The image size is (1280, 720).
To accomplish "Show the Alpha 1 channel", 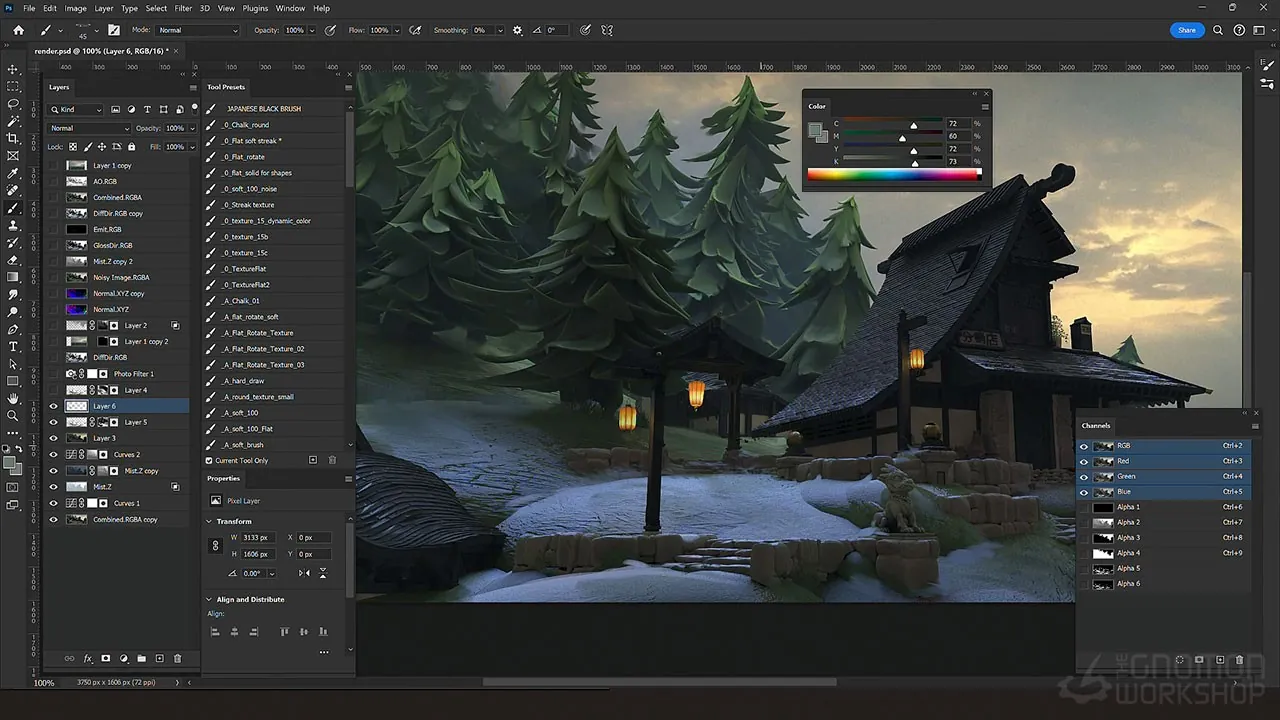I will (1084, 508).
